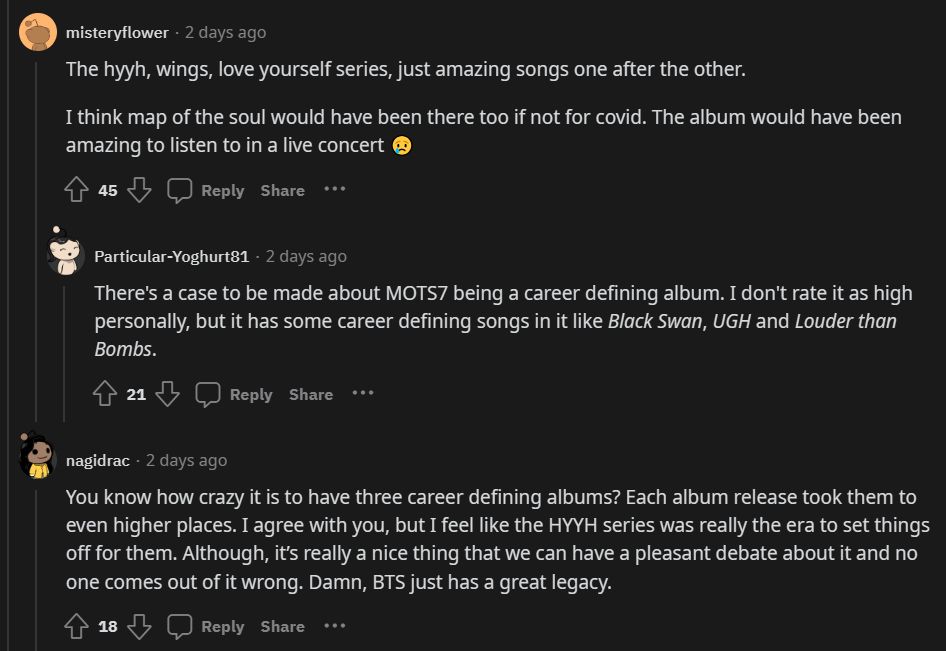Screen dimensions: 946x651
Task: Open the overflow menu on misteryflower's comment
Action: tap(335, 190)
